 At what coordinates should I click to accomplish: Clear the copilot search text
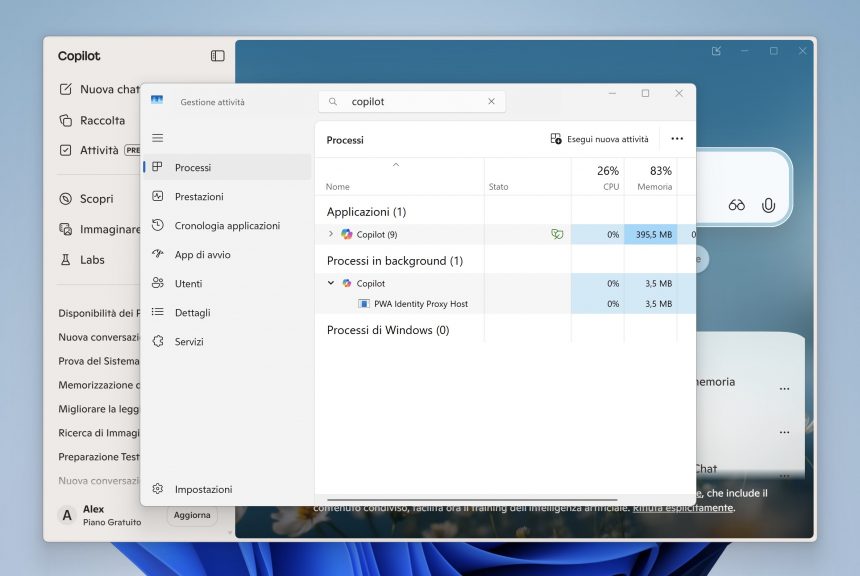click(491, 102)
